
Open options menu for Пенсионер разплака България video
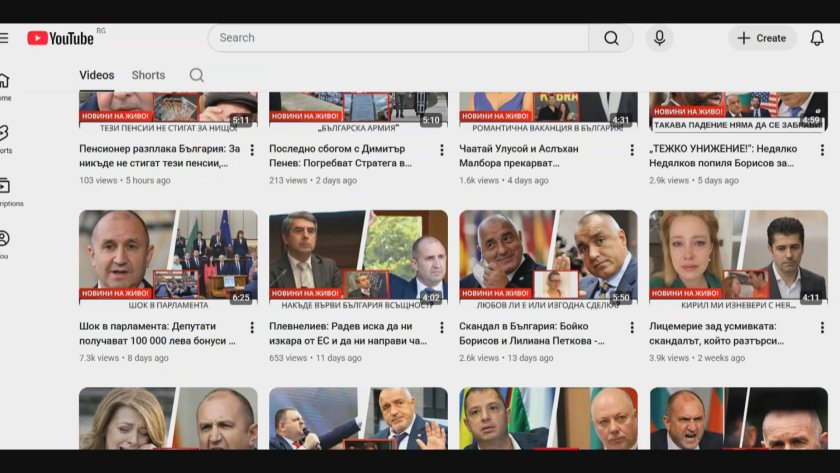(252, 150)
